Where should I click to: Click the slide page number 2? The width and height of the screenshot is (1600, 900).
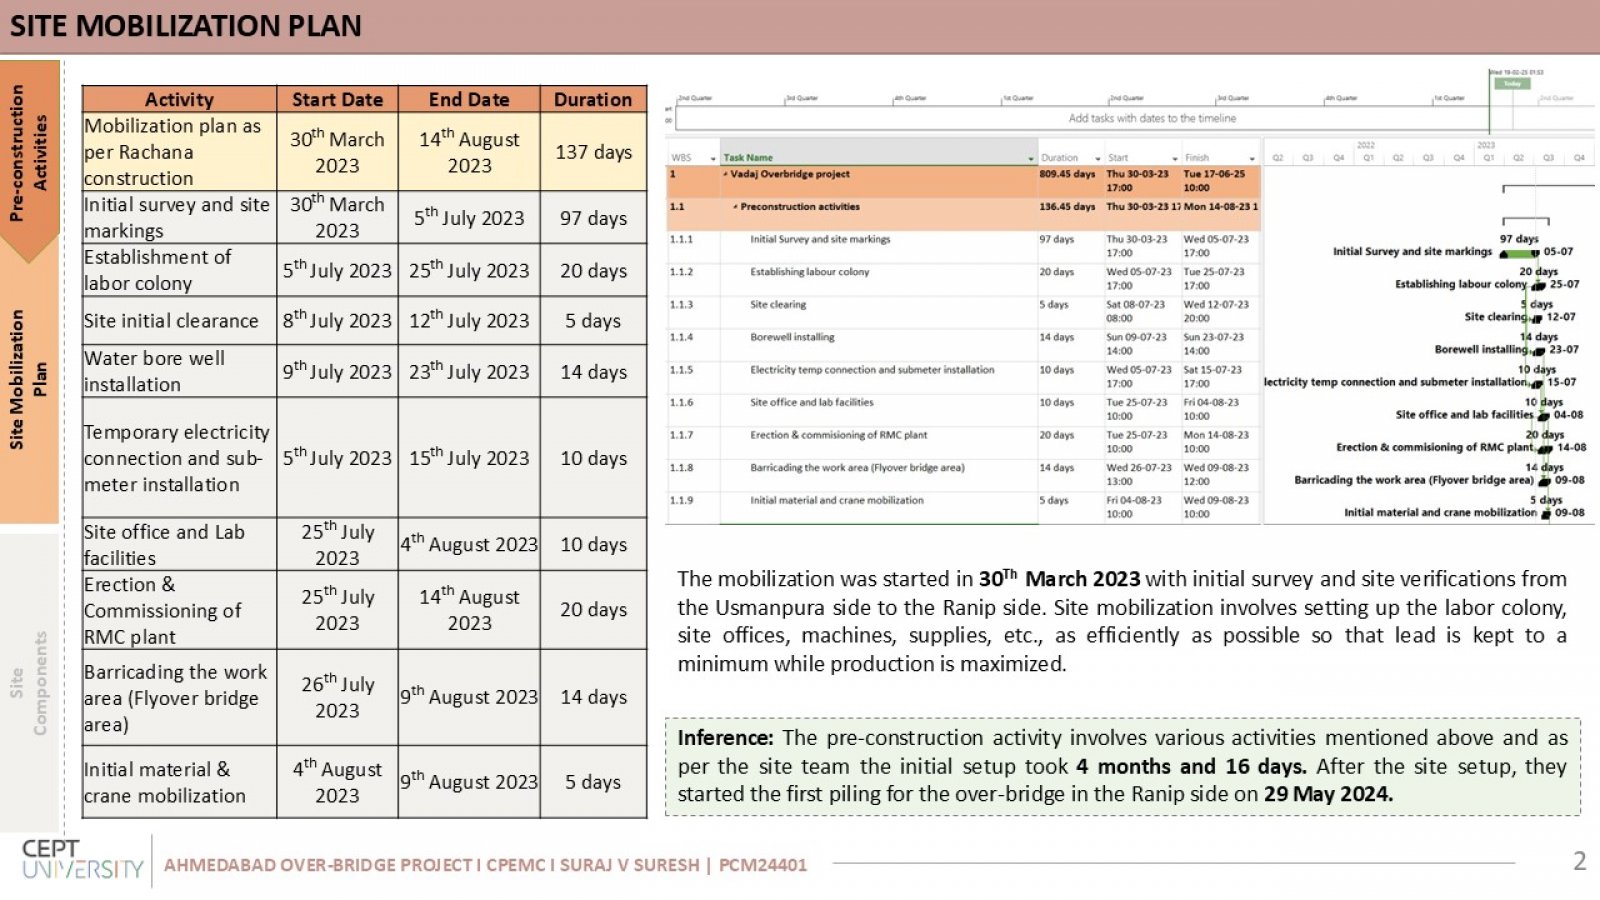point(1579,861)
